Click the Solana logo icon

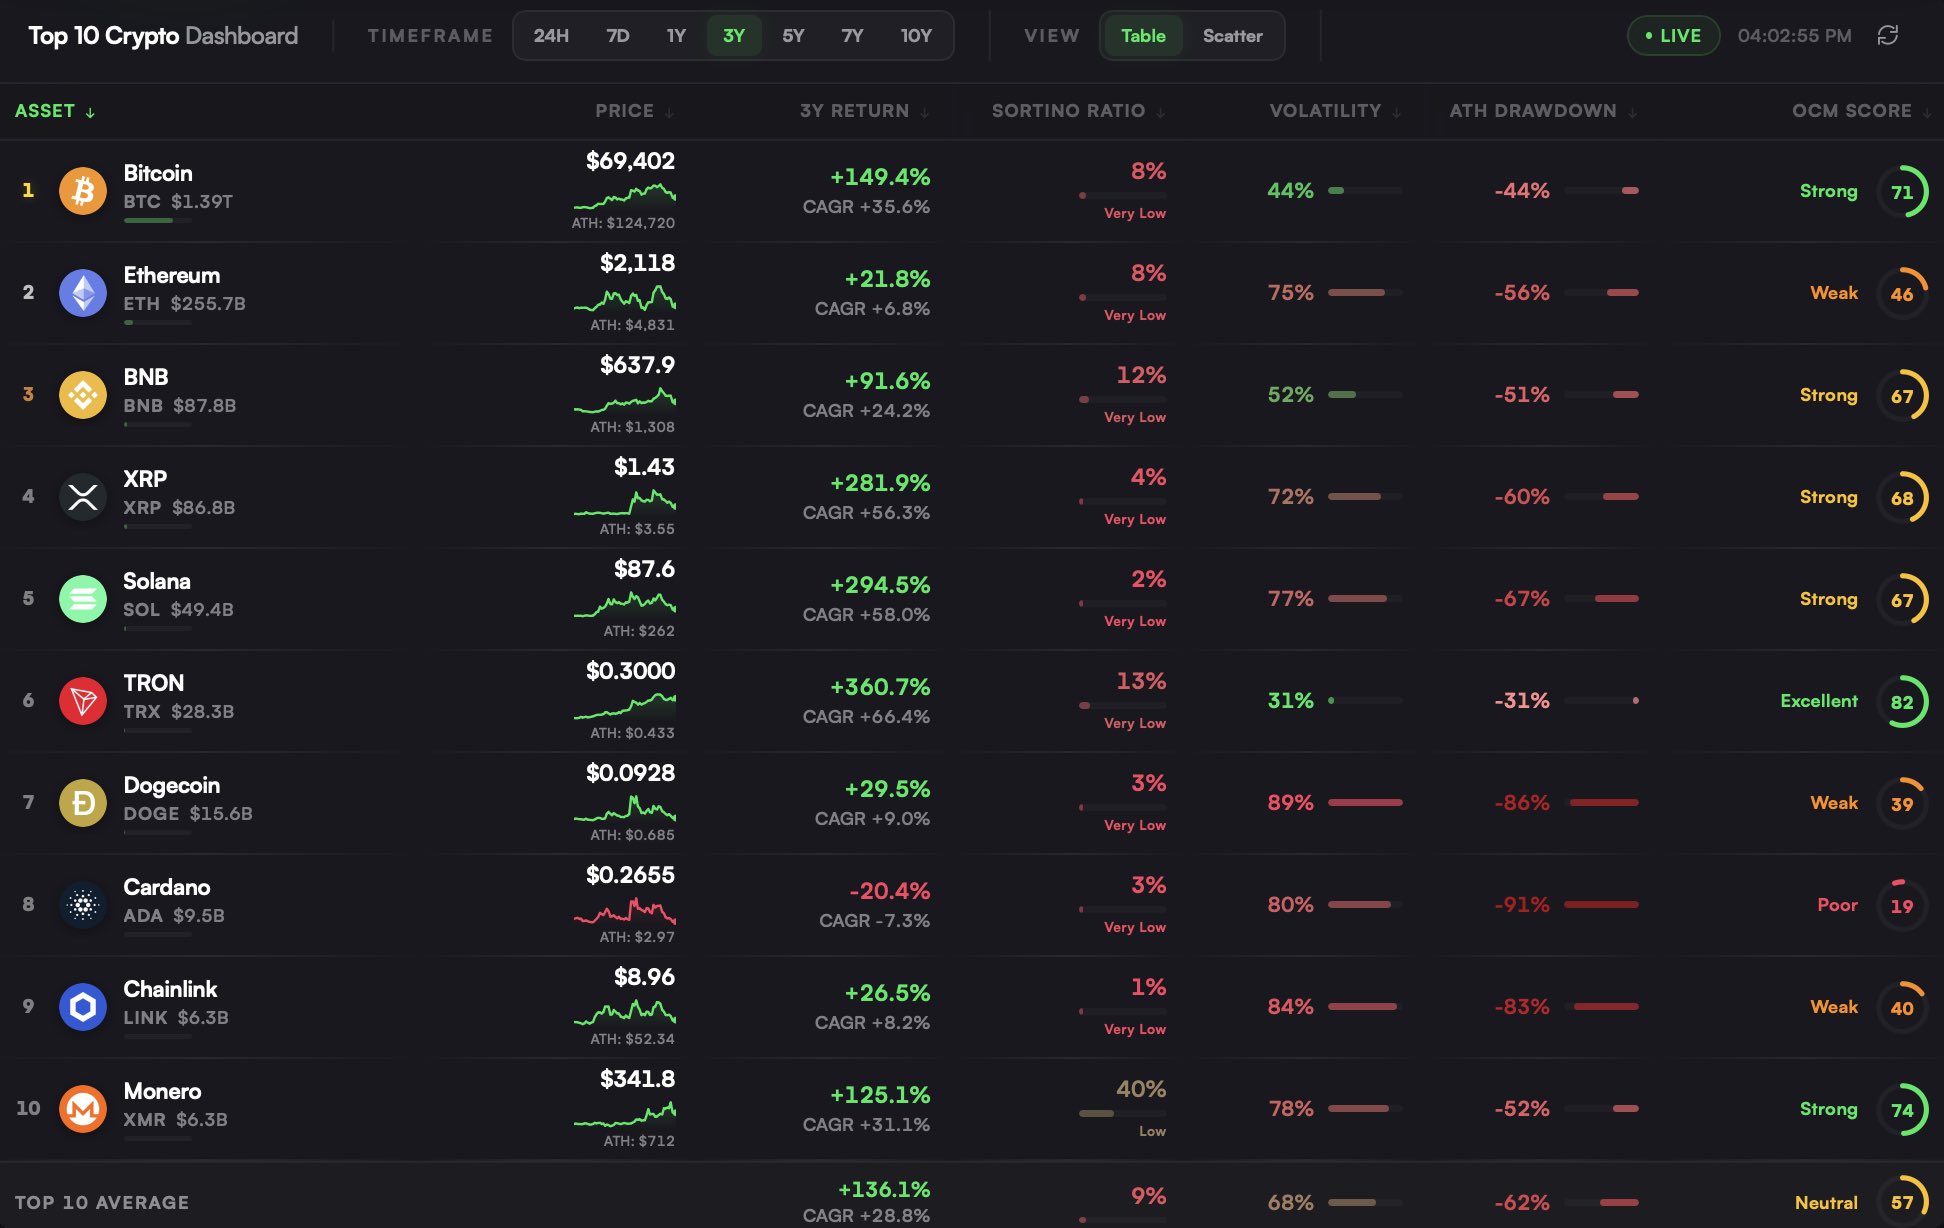83,598
